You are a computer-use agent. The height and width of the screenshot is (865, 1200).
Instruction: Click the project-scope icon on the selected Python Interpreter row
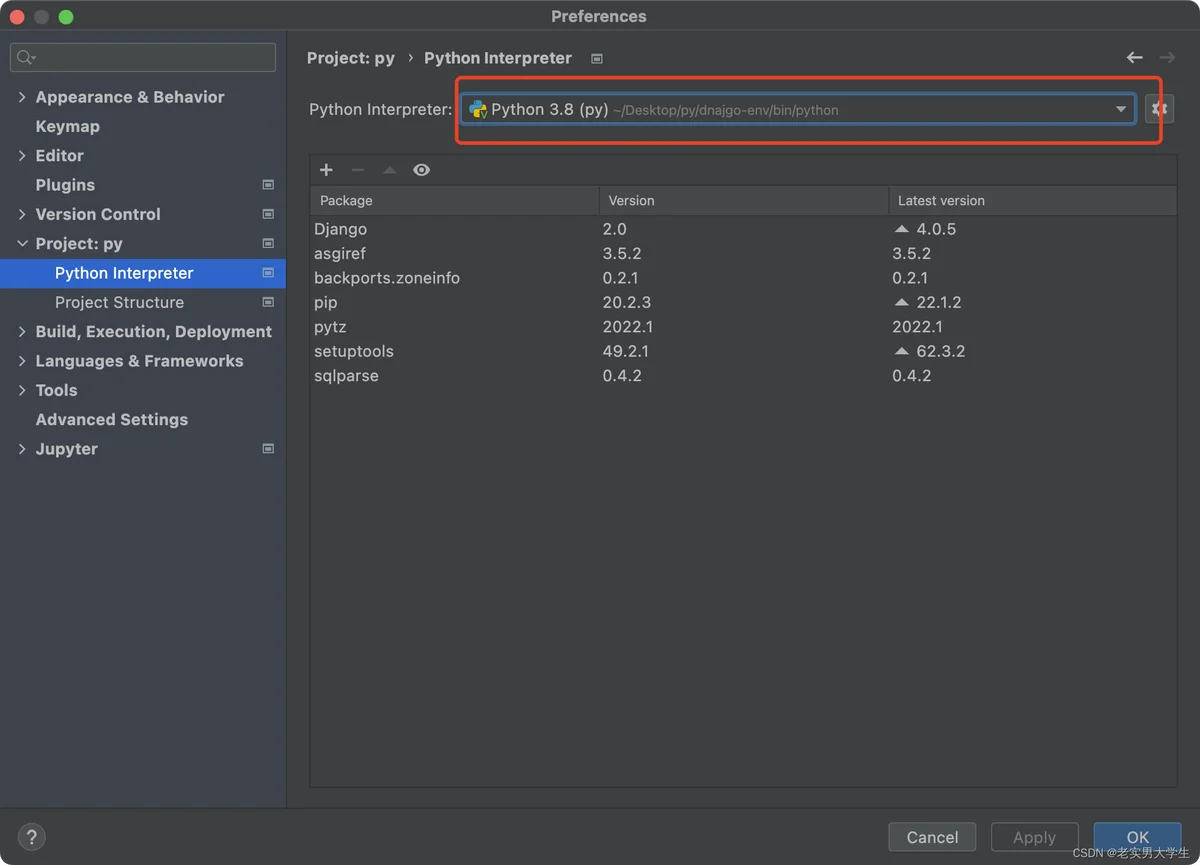click(x=268, y=273)
